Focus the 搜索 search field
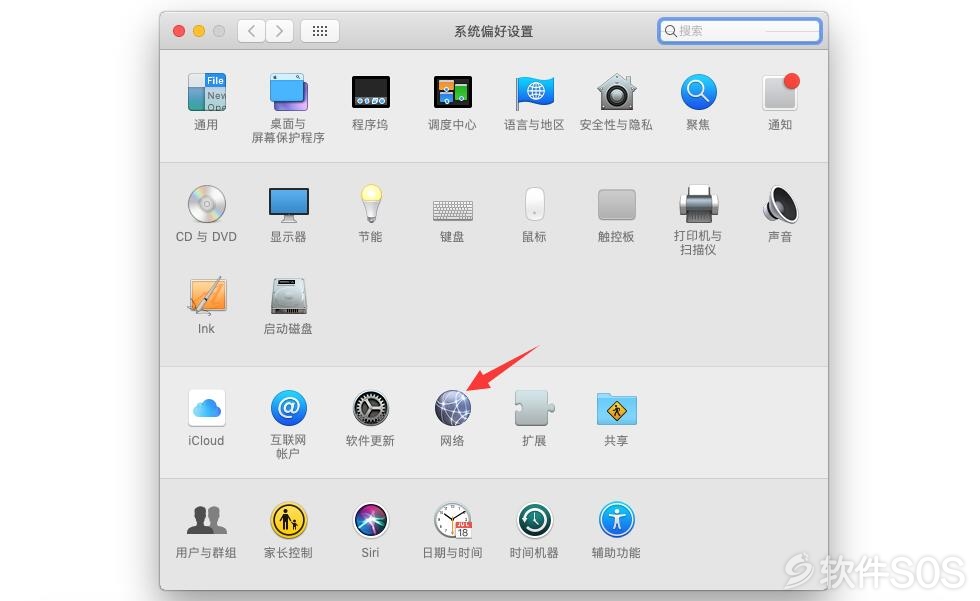The height and width of the screenshot is (601, 980). click(x=739, y=31)
